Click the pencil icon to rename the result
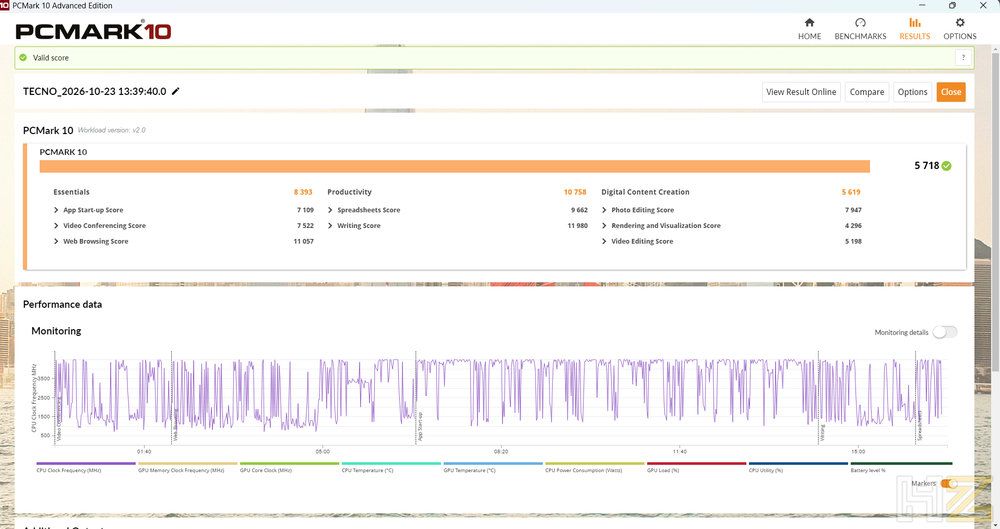Image resolution: width=1000 pixels, height=529 pixels. [x=175, y=91]
